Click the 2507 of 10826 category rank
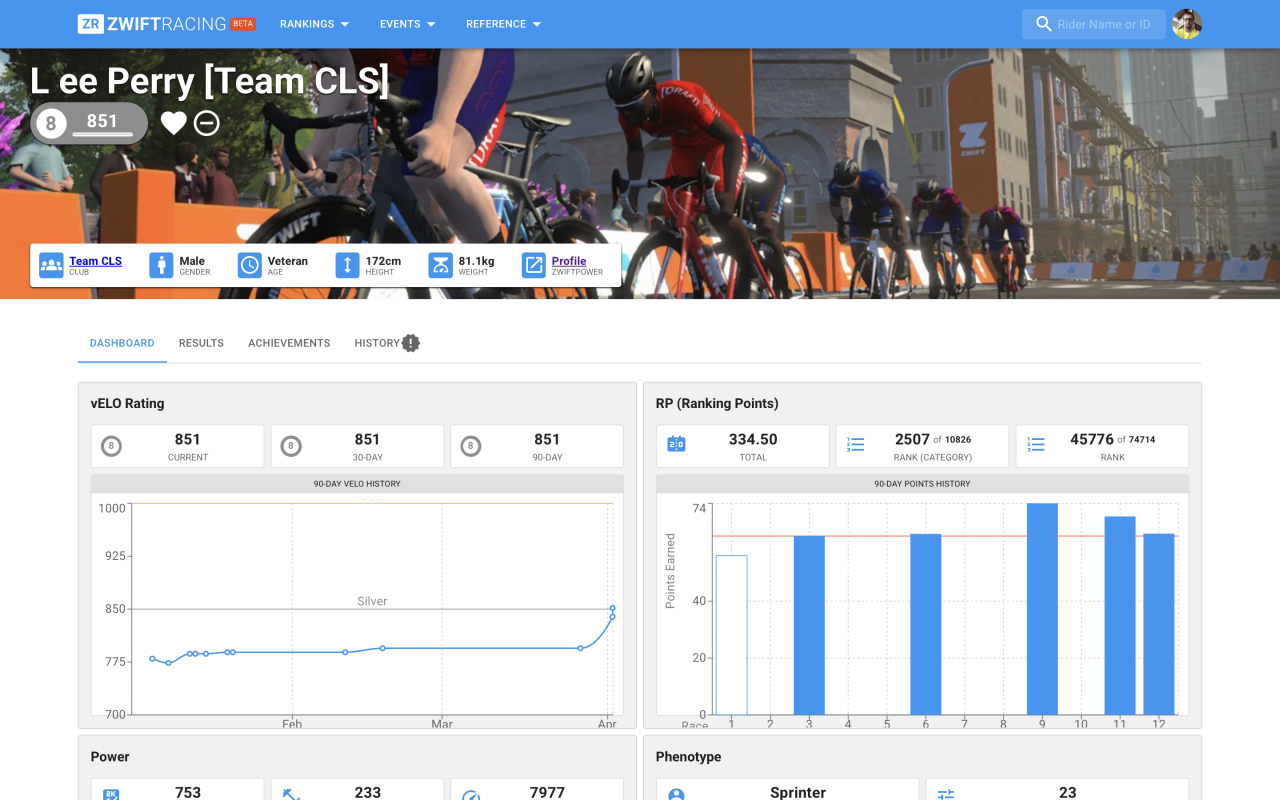The width and height of the screenshot is (1280, 800). coord(932,439)
